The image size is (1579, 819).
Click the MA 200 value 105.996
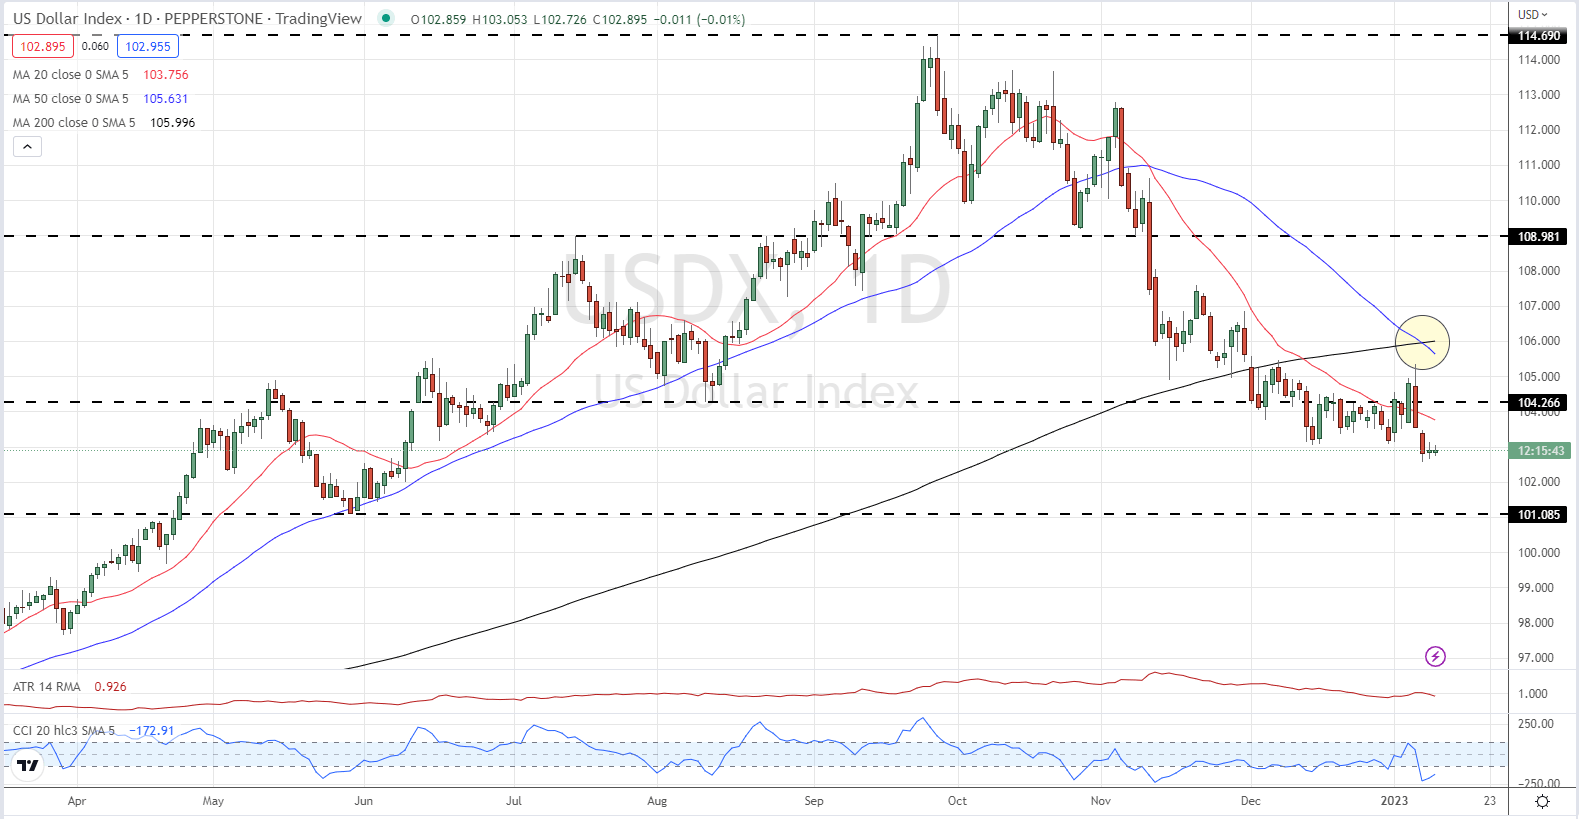tap(173, 123)
